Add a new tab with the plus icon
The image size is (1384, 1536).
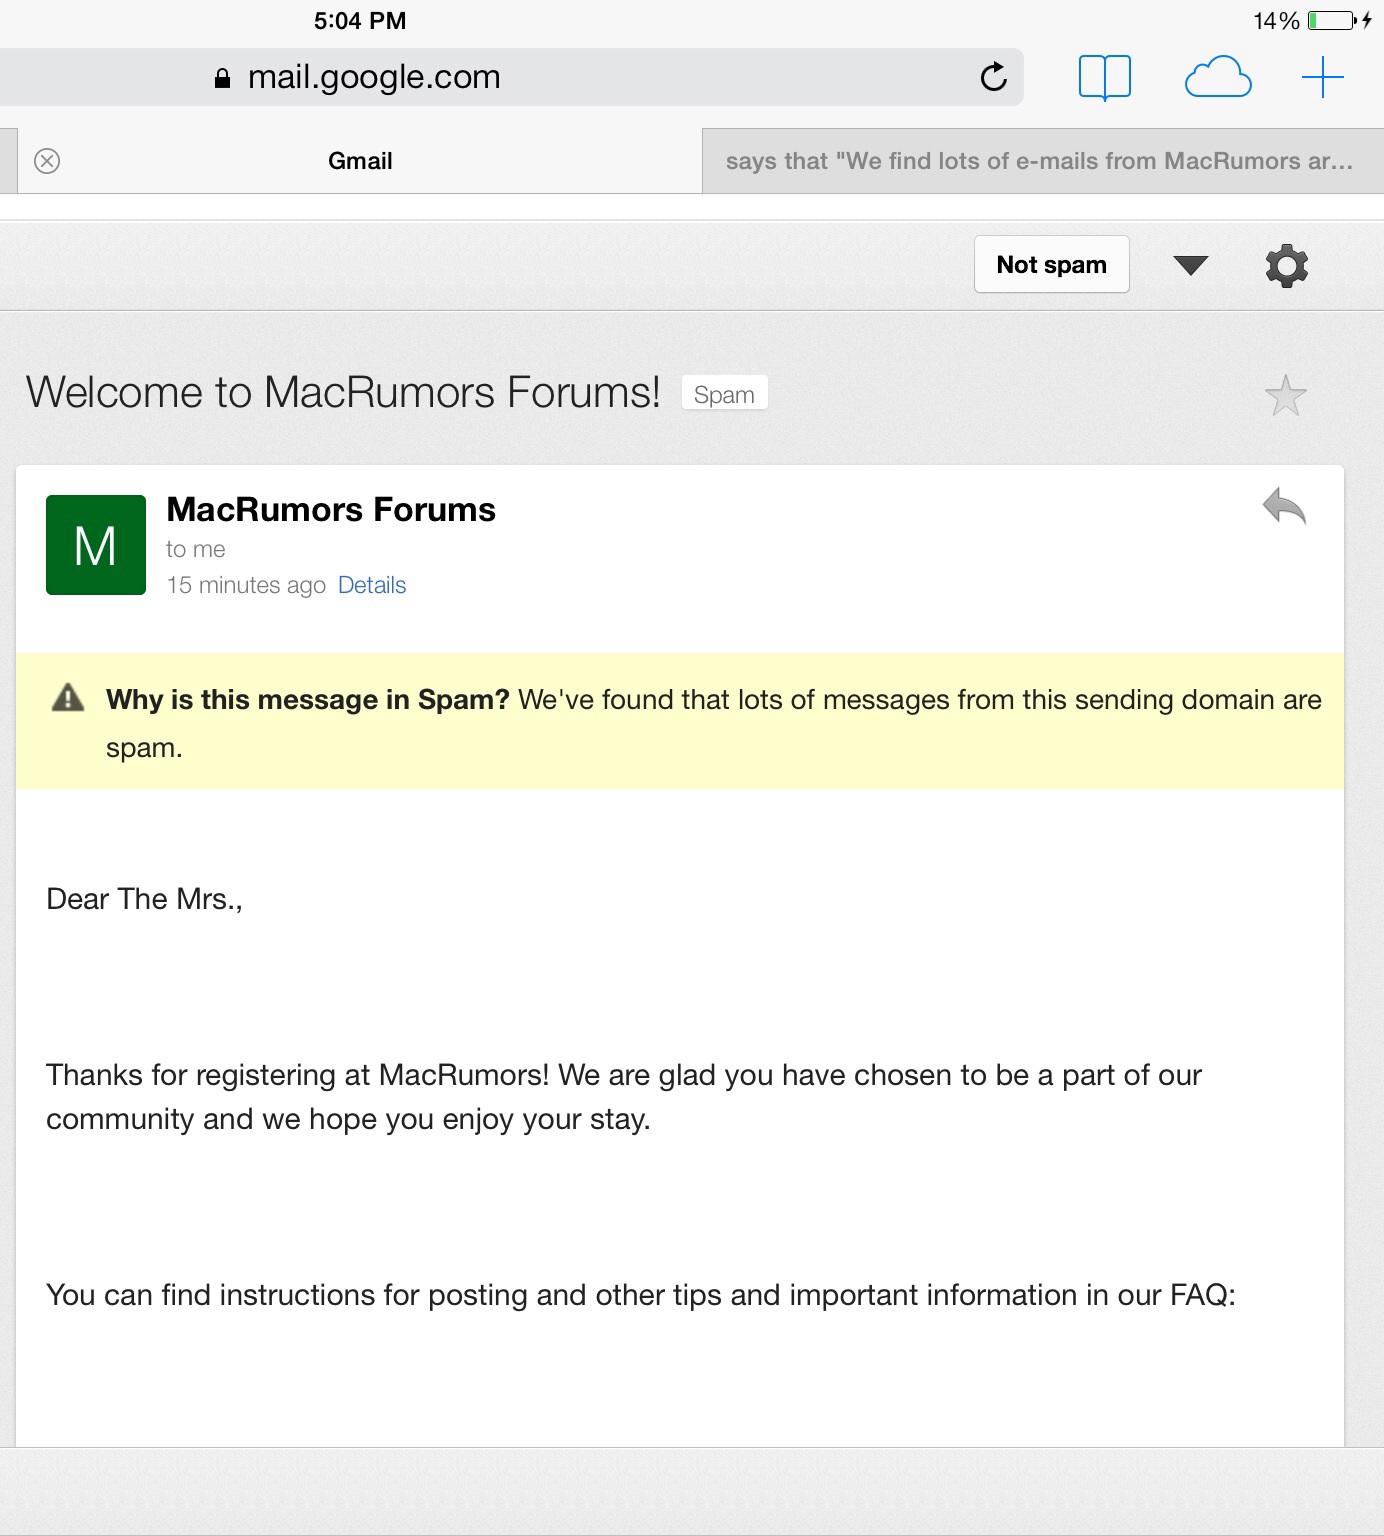click(x=1322, y=77)
